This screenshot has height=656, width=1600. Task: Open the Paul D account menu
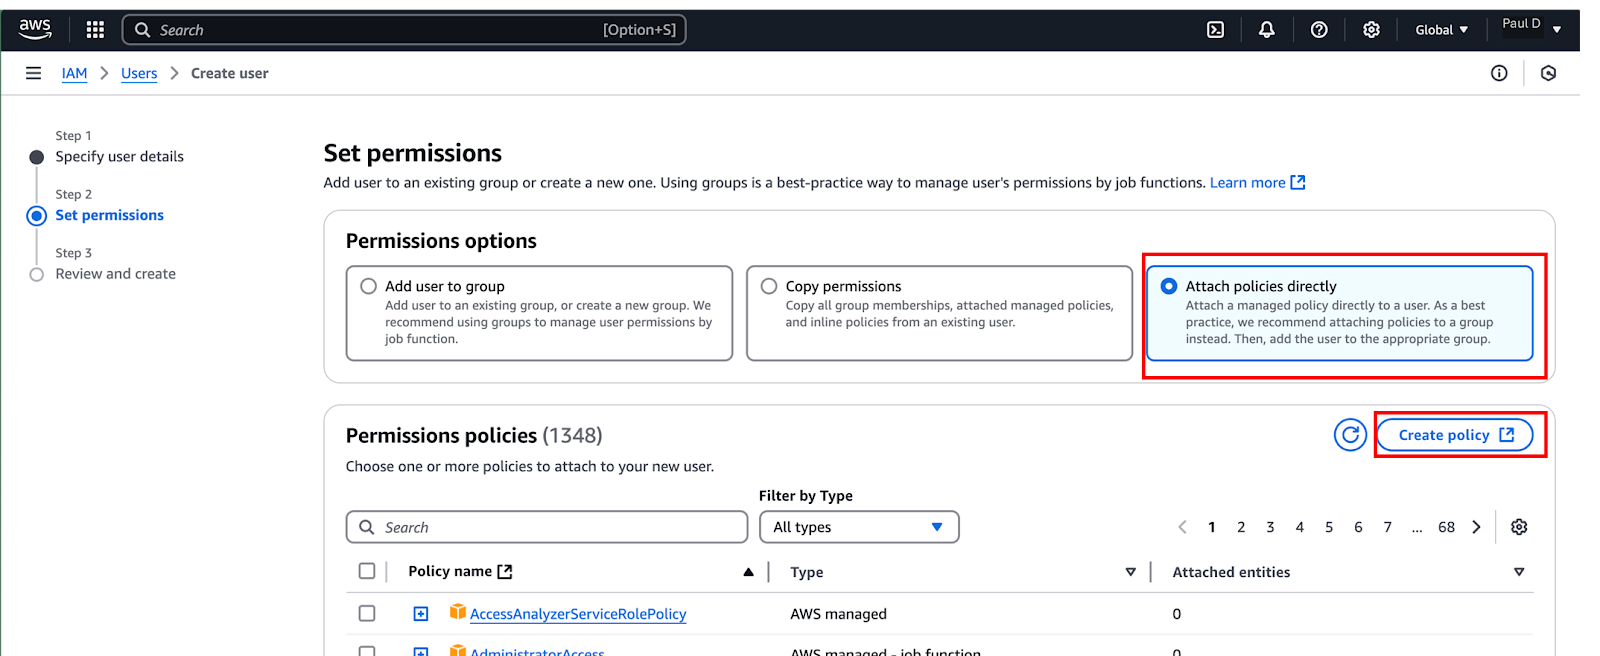coord(1531,27)
